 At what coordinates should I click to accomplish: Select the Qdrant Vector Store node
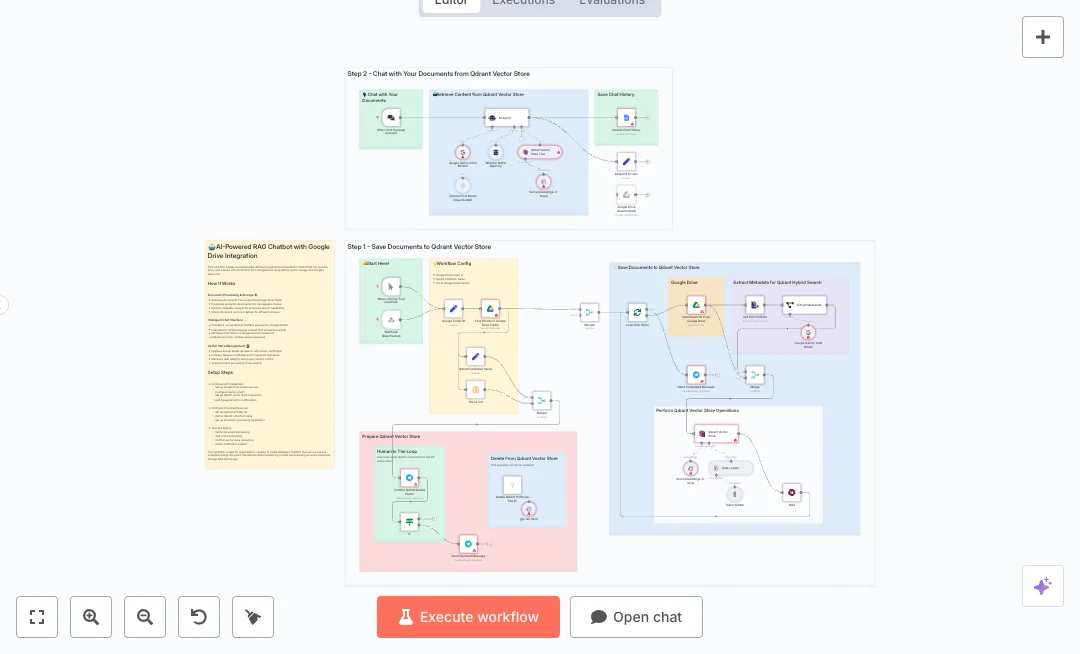point(716,433)
